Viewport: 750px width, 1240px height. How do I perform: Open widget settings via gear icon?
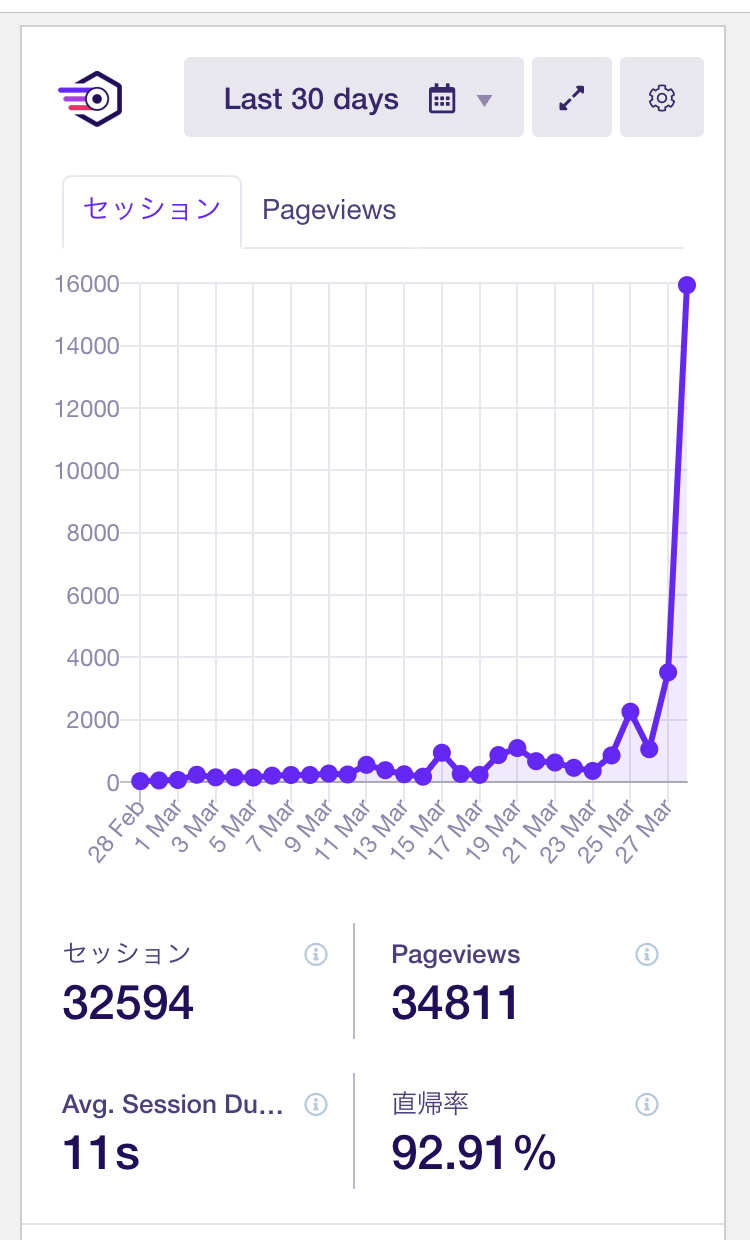(x=662, y=98)
